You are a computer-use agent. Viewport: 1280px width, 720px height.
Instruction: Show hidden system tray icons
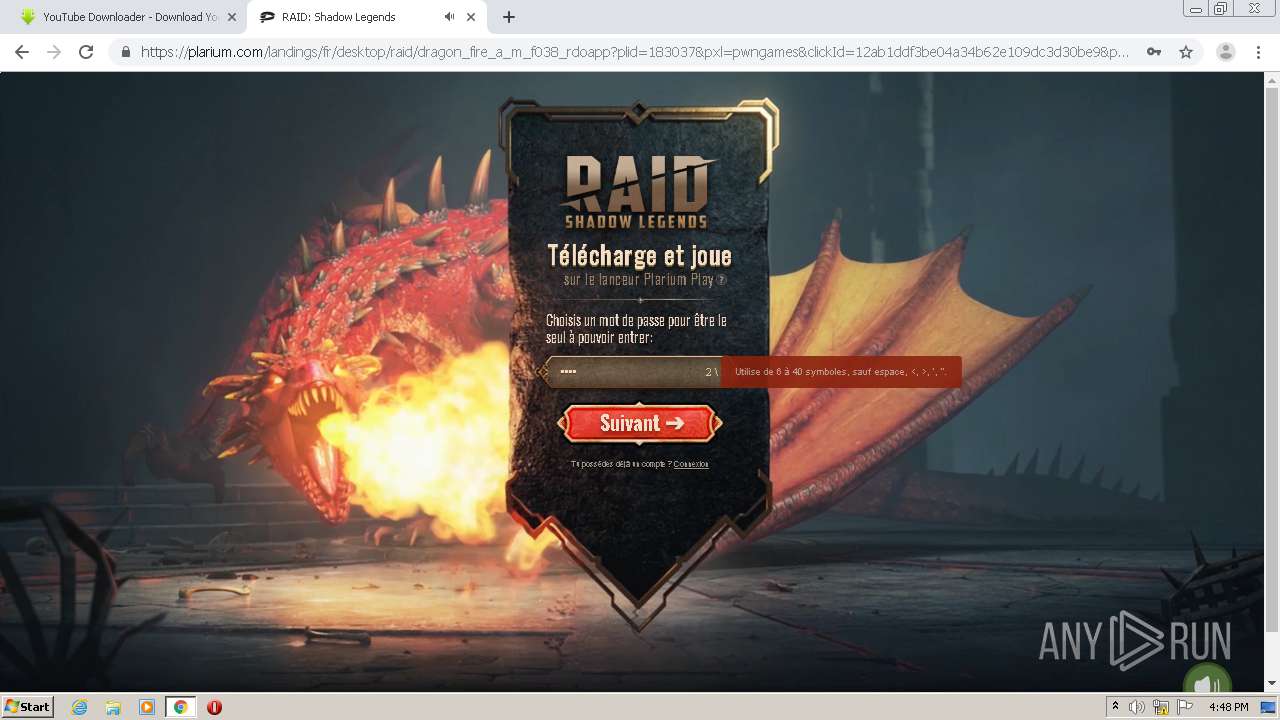point(1115,707)
